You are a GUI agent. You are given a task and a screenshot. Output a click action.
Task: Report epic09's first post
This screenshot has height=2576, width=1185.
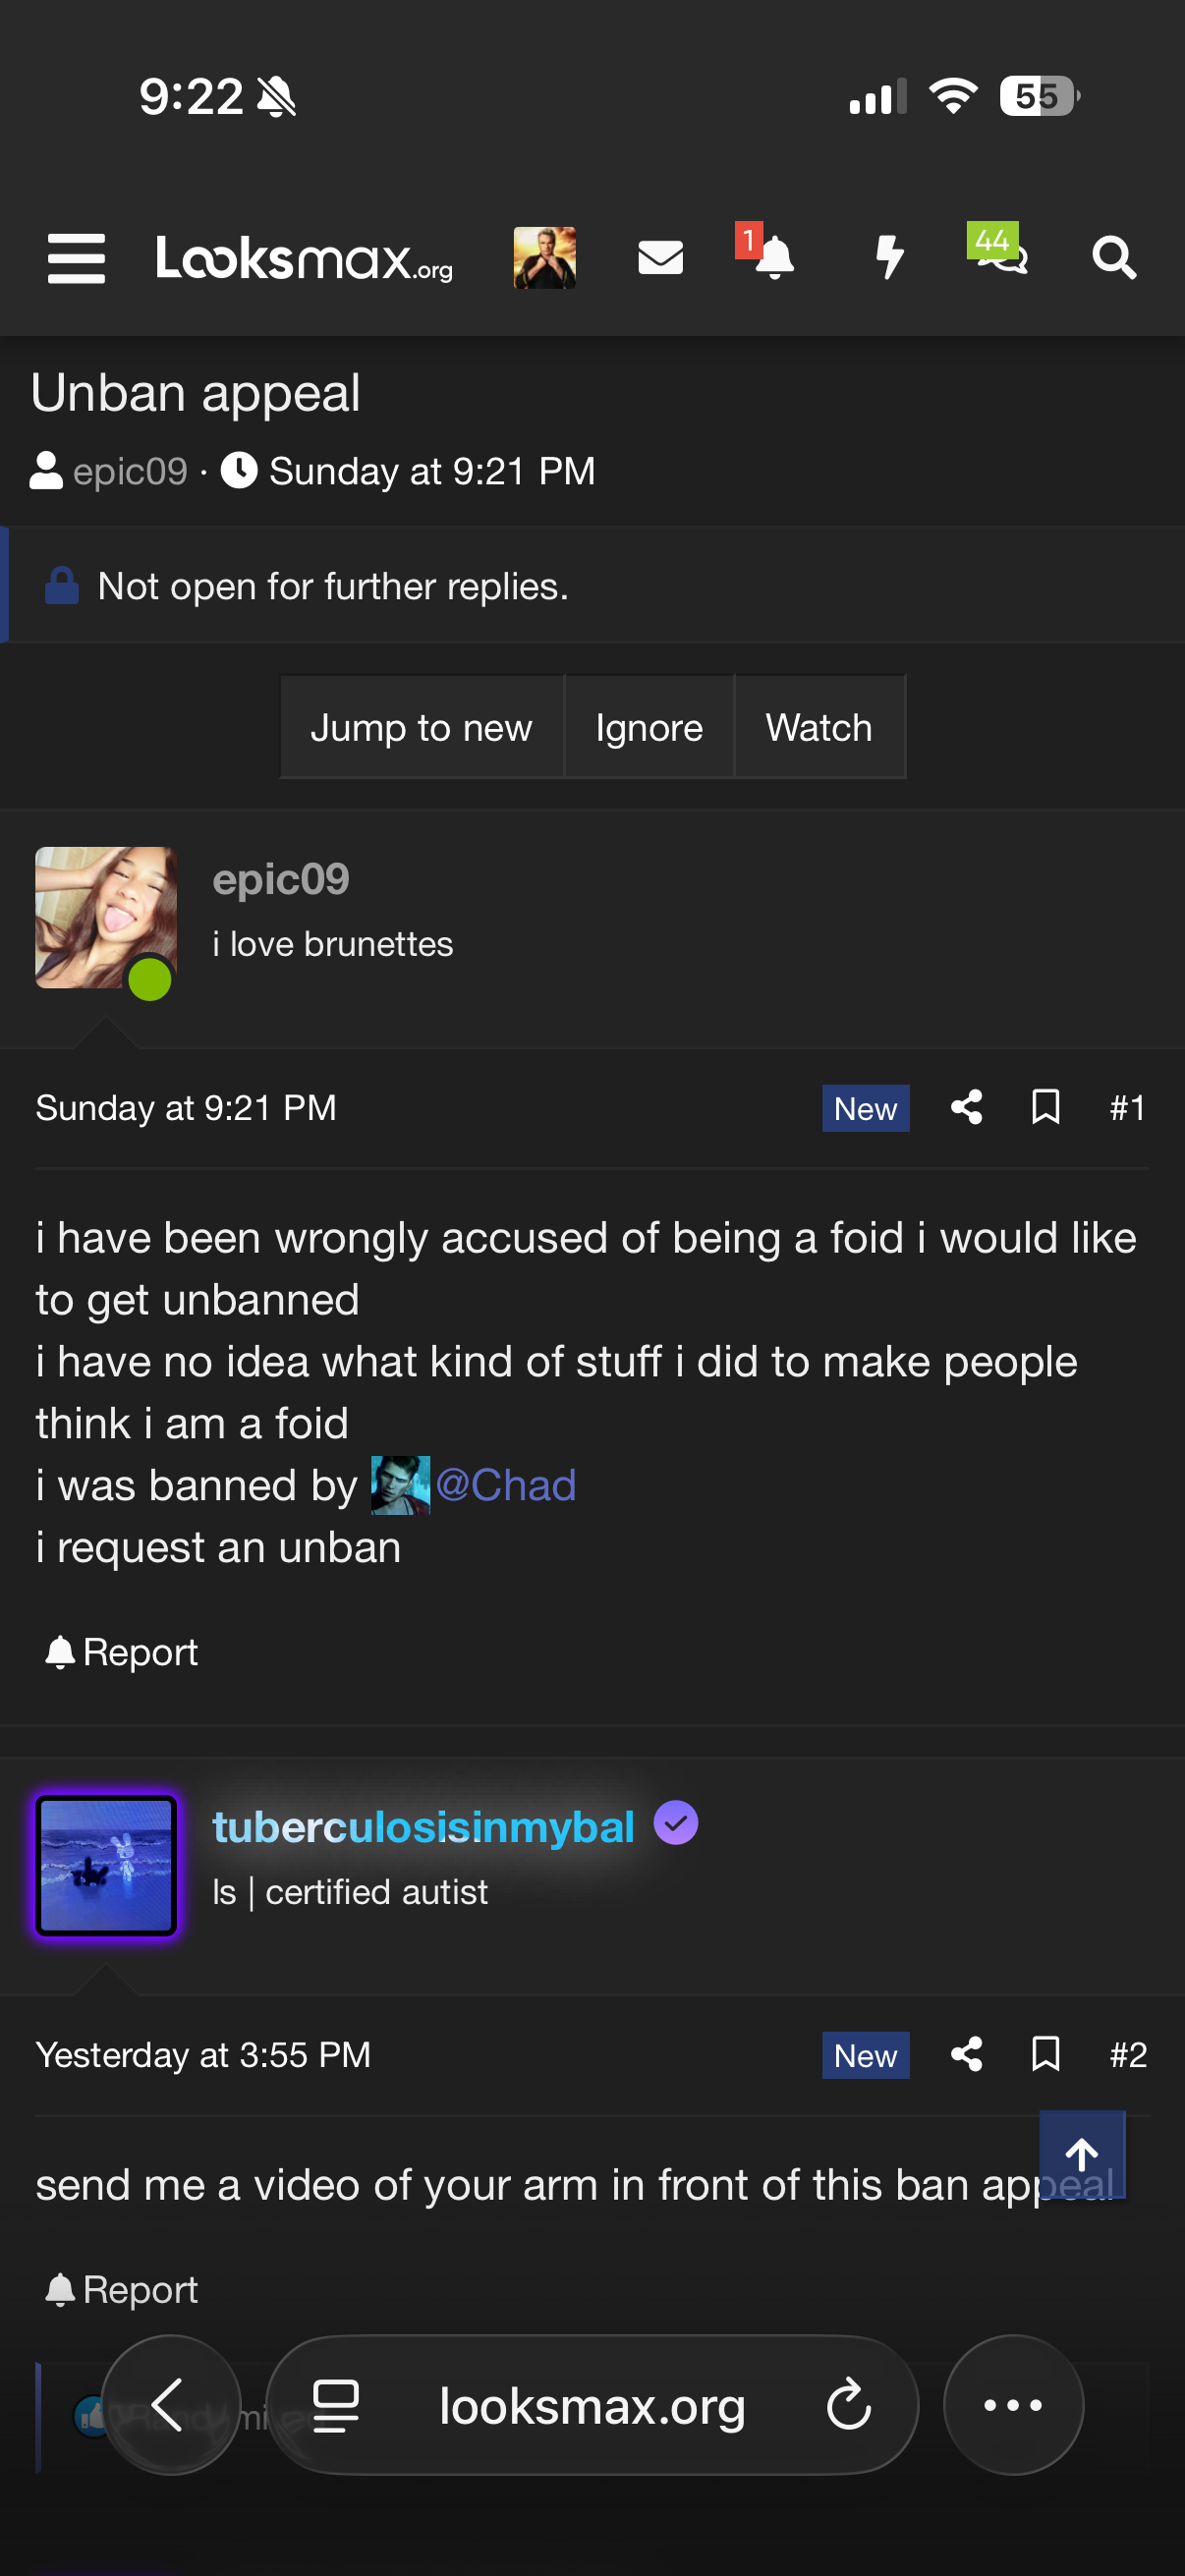(x=122, y=1652)
